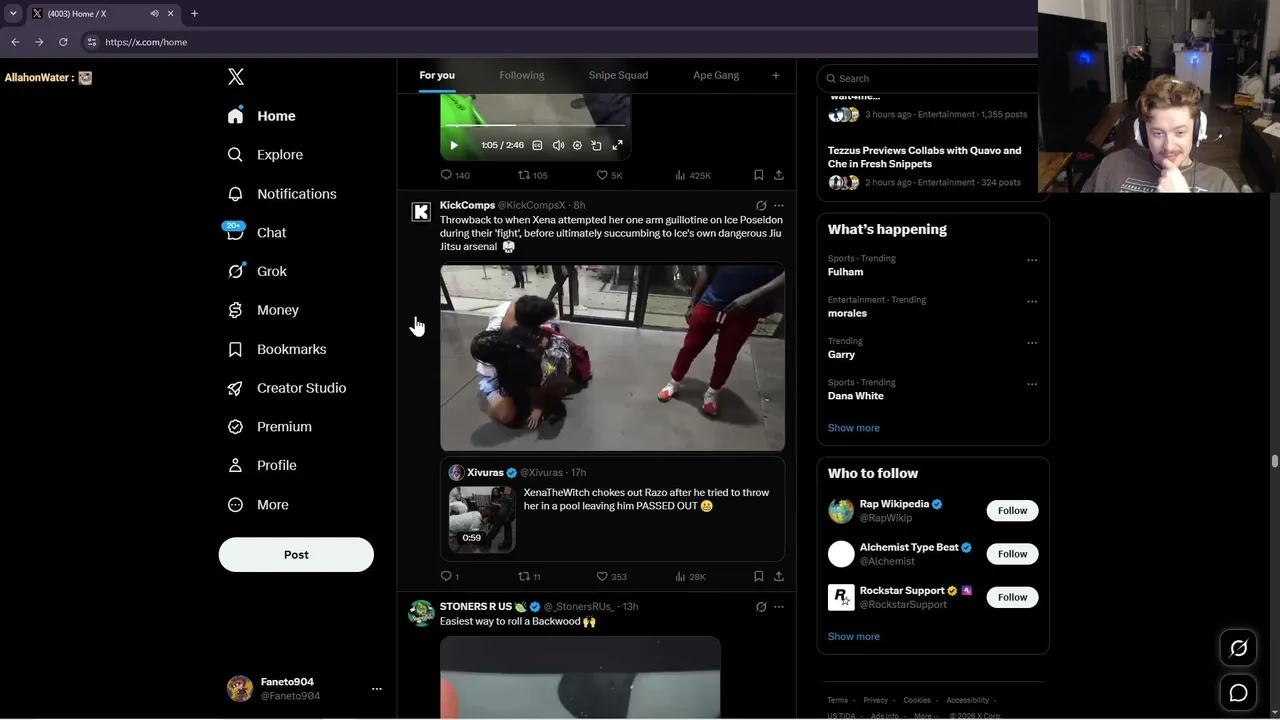Image resolution: width=1280 pixels, height=720 pixels.
Task: Go to Bookmarks in the sidebar
Action: point(277,349)
